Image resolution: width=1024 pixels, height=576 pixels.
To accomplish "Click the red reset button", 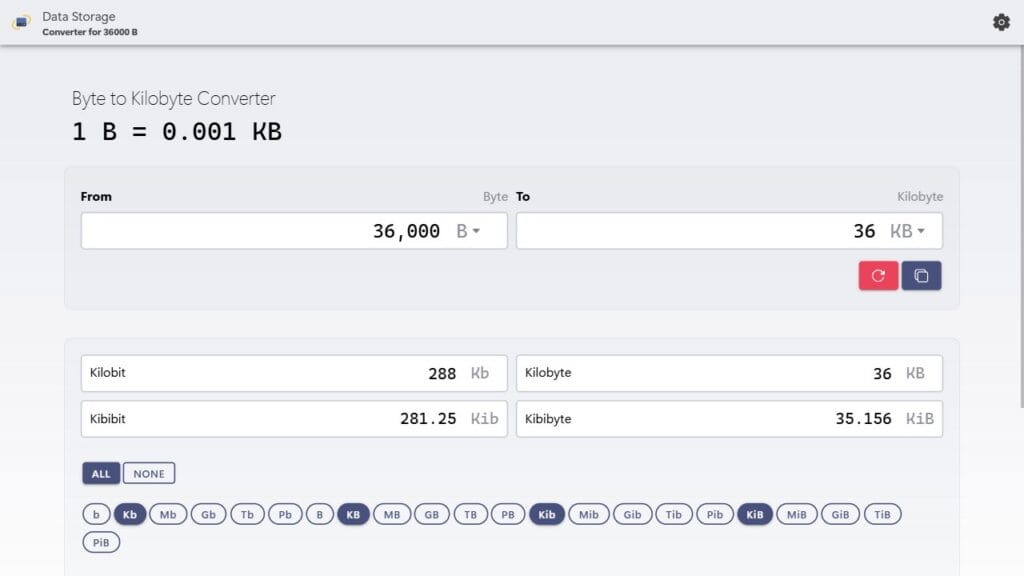I will click(878, 276).
